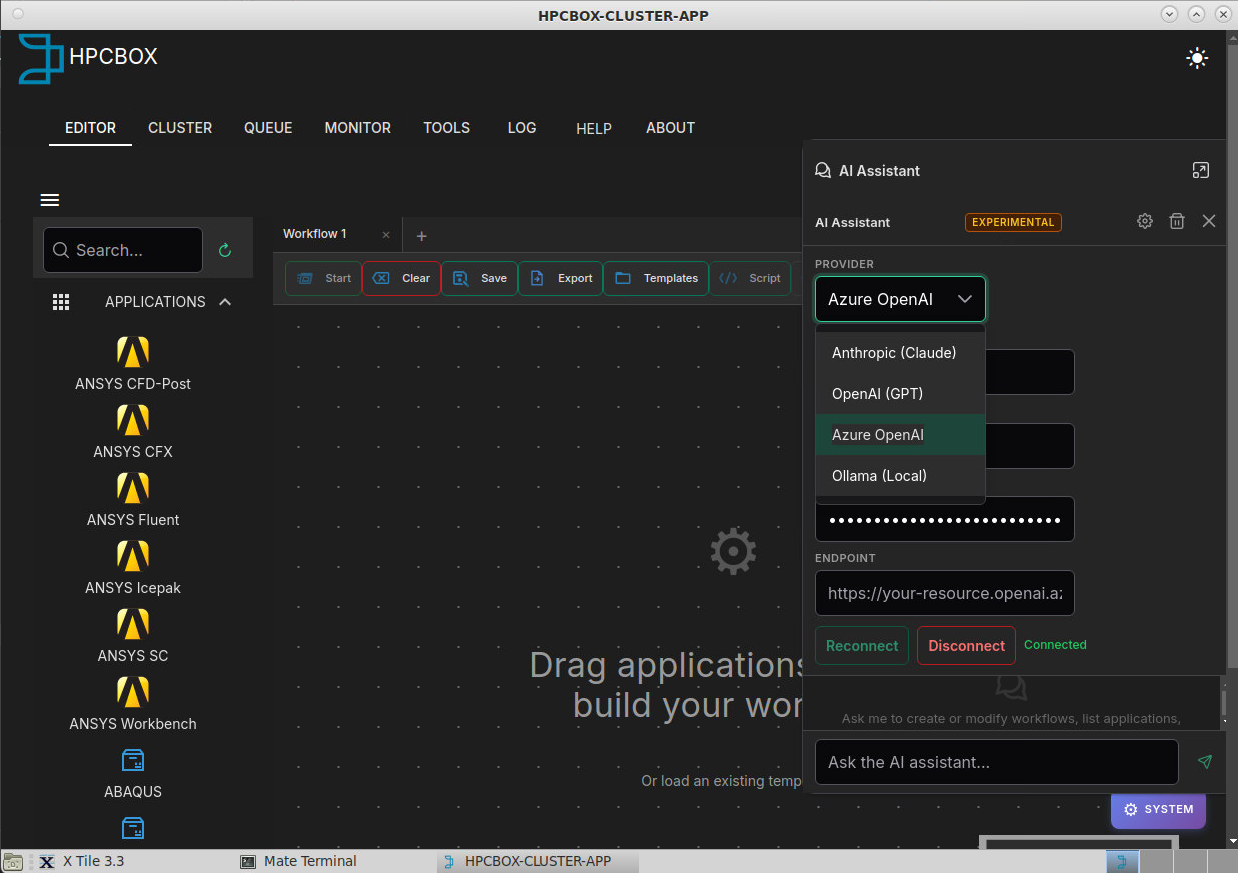Open the hamburger sidebar menu

pyautogui.click(x=50, y=200)
